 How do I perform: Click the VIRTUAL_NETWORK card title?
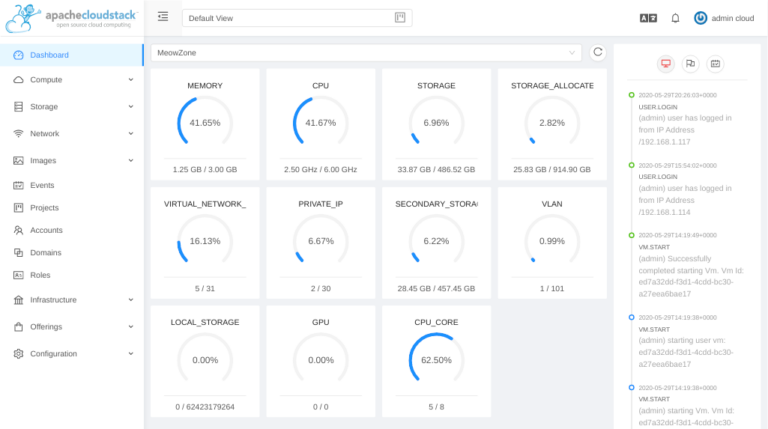[205, 204]
